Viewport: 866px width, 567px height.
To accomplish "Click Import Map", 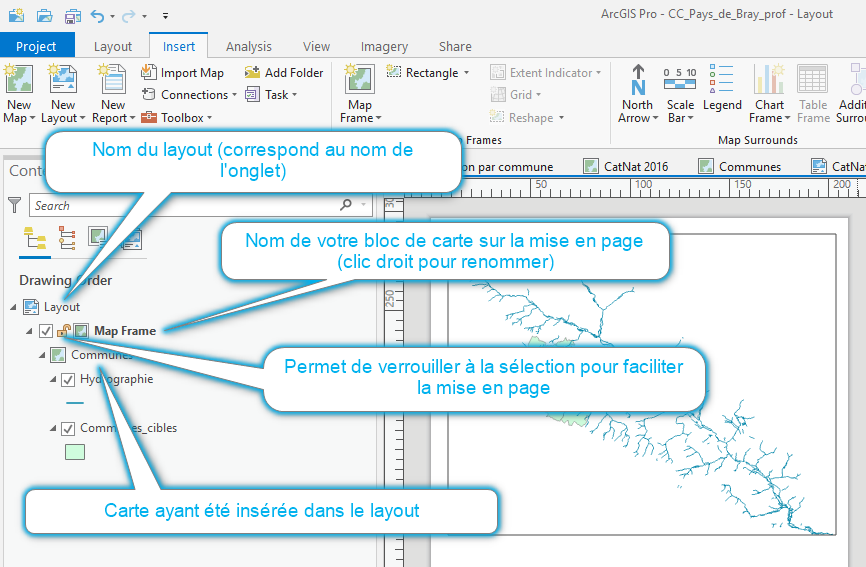I will pyautogui.click(x=182, y=72).
